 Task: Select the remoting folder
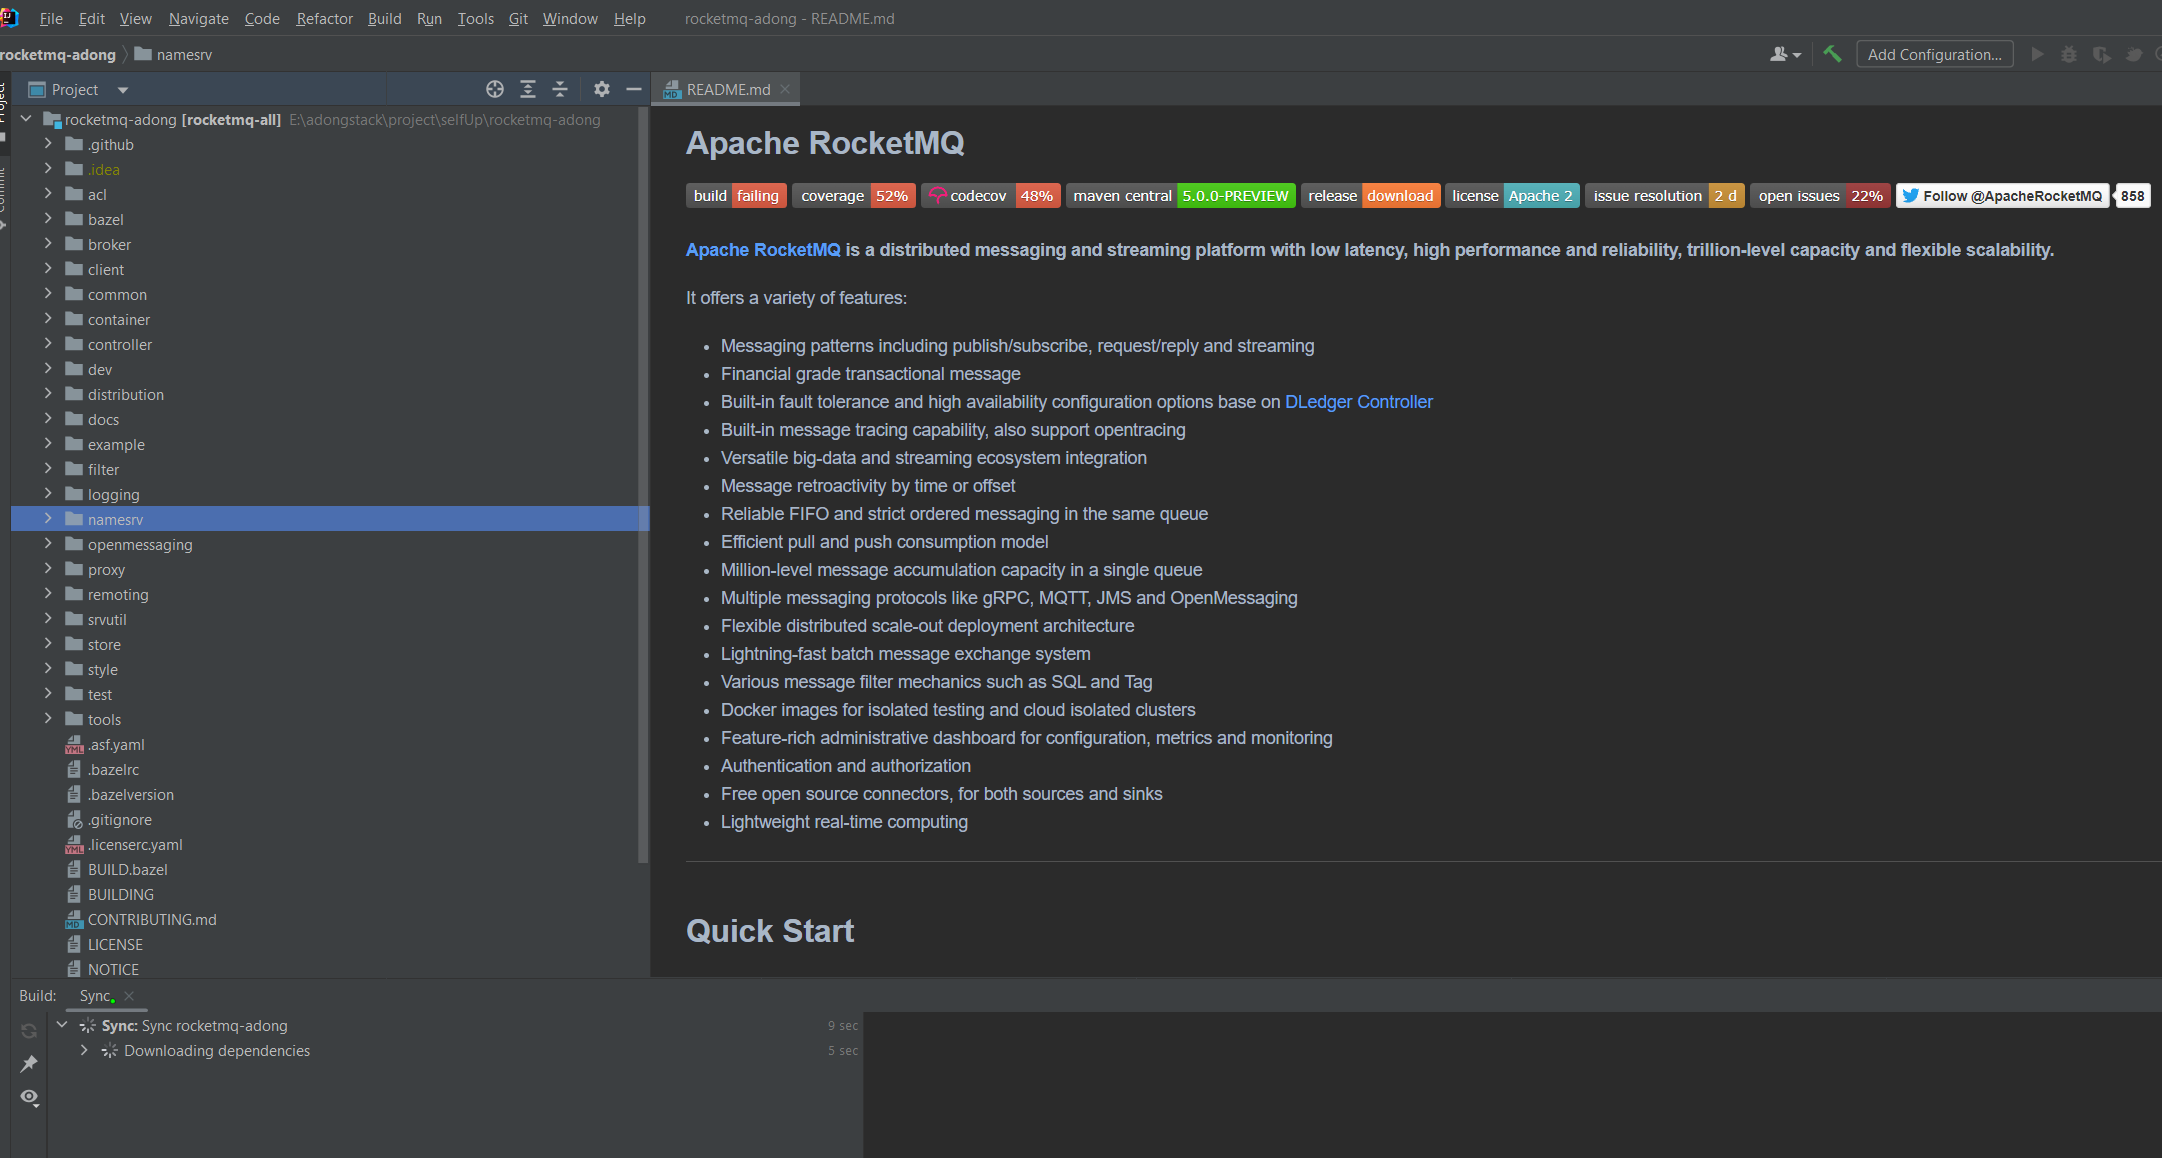118,595
